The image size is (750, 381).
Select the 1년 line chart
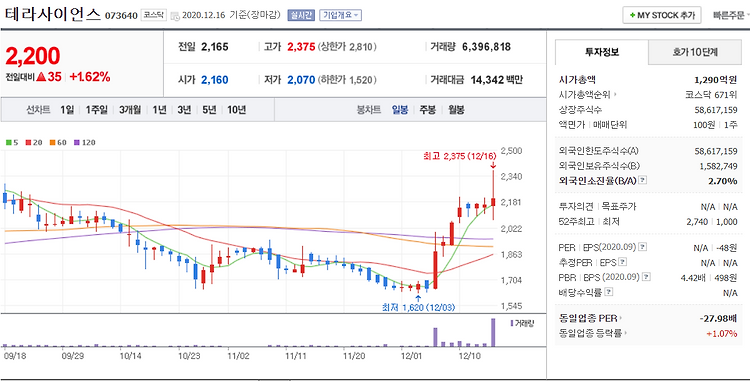[x=159, y=110]
